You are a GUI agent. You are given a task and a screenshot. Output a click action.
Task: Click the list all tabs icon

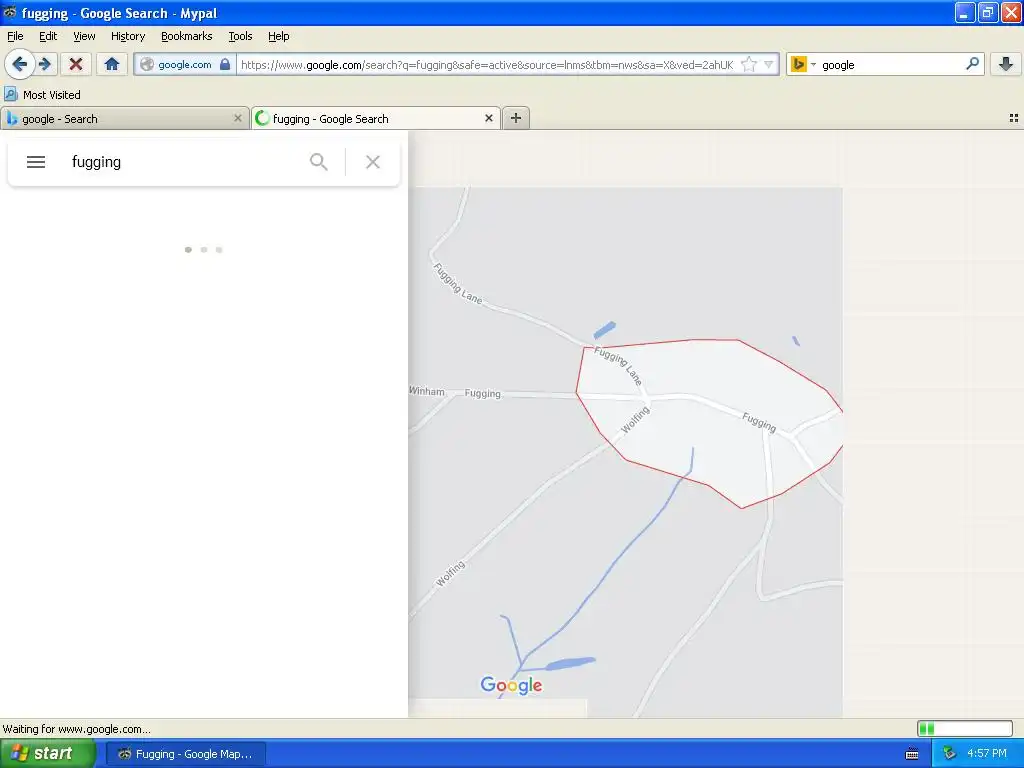tap(1014, 118)
